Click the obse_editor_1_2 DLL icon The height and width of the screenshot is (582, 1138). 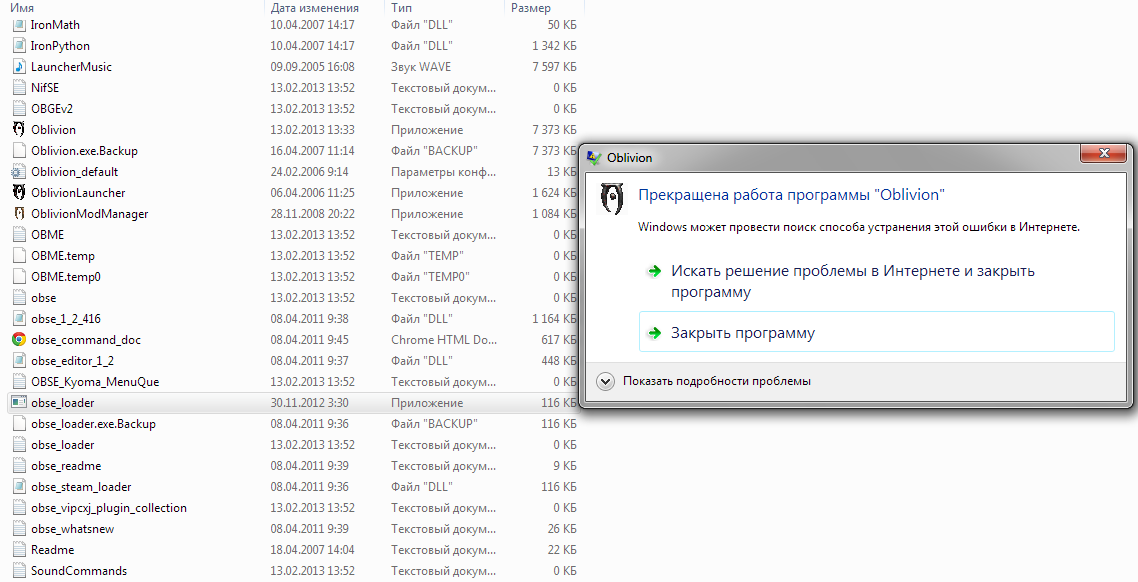19,361
